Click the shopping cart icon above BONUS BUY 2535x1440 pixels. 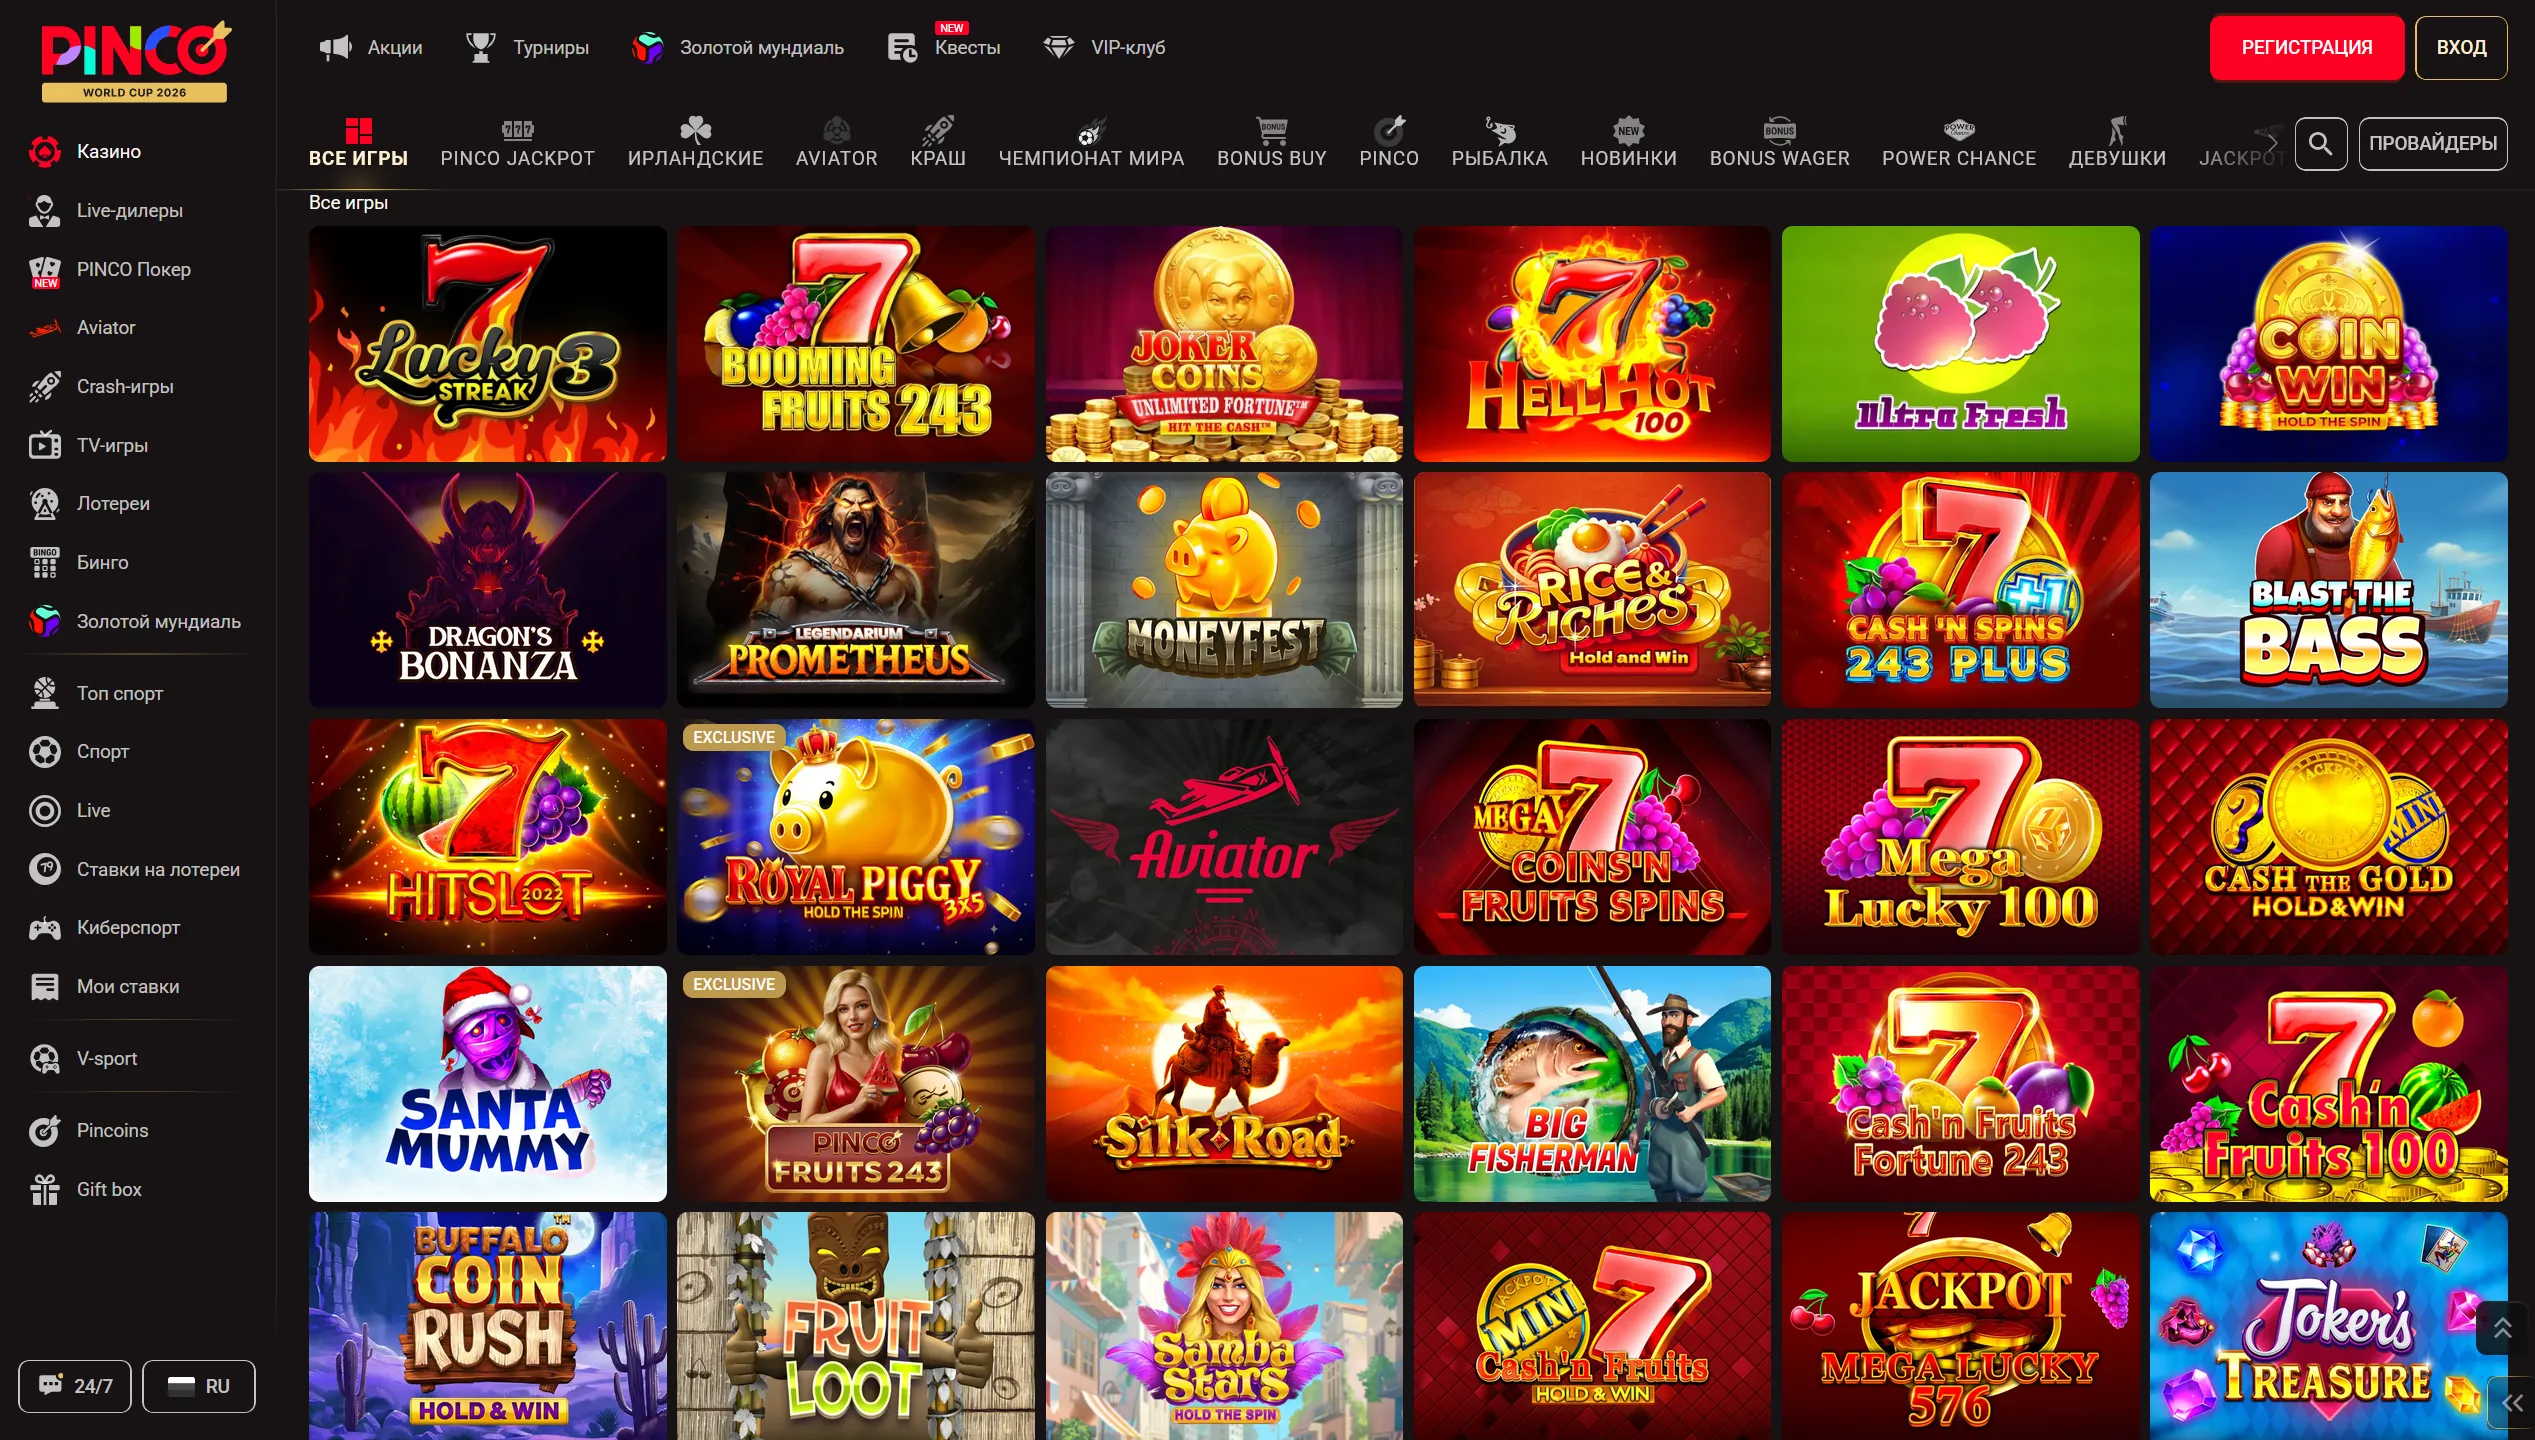coord(1272,130)
